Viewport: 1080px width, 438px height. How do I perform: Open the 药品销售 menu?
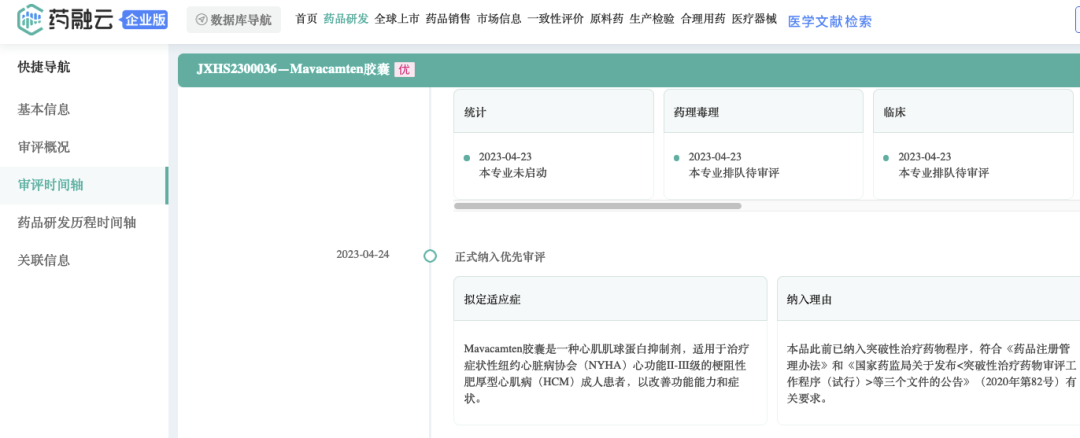coord(448,19)
